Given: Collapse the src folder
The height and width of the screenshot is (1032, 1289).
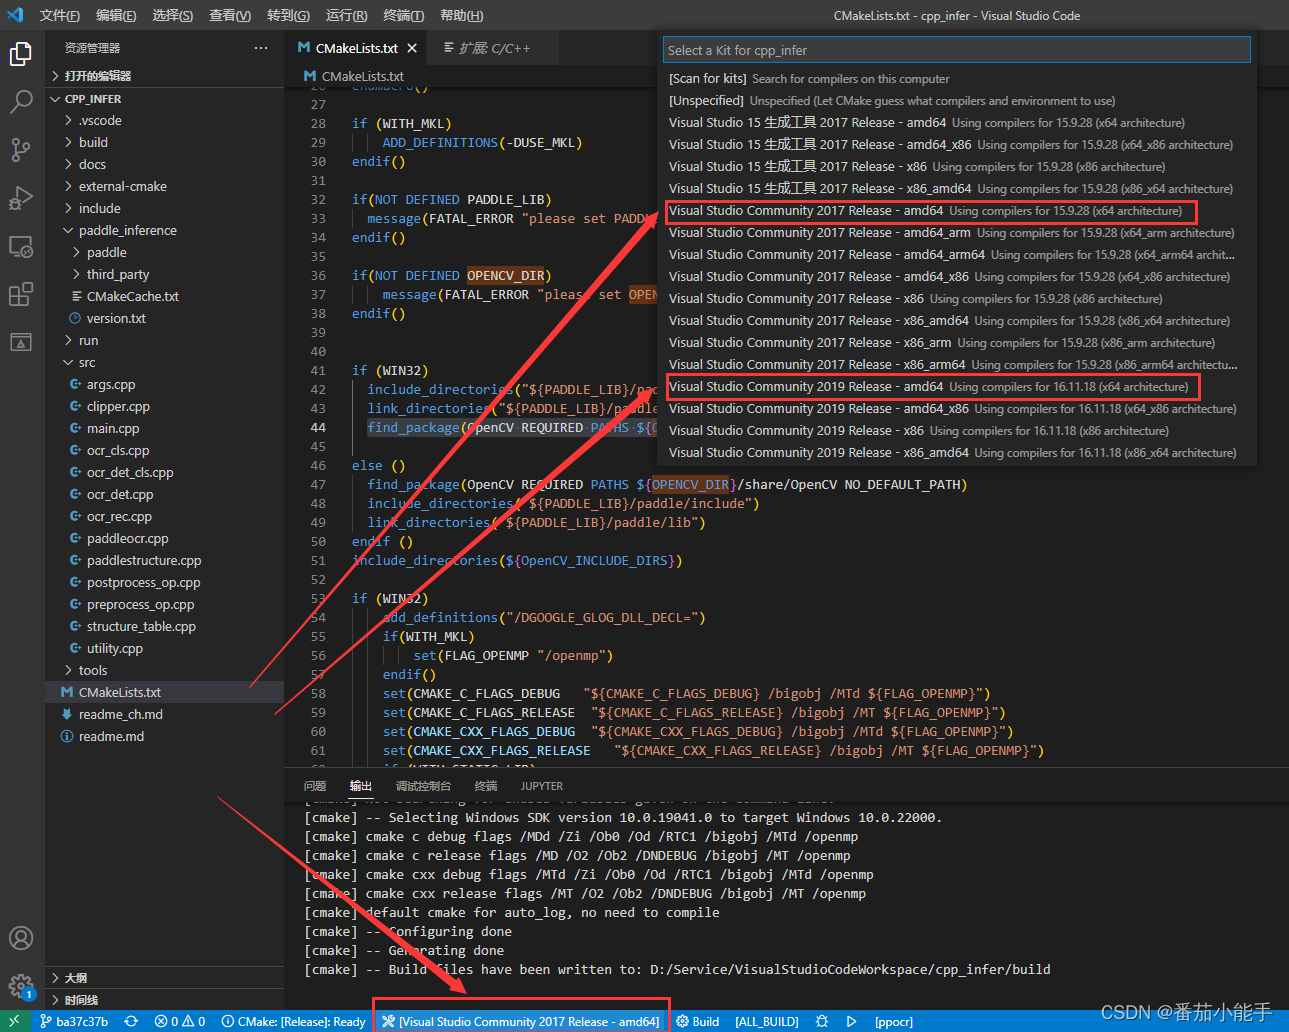Looking at the screenshot, I should click(x=165, y=362).
